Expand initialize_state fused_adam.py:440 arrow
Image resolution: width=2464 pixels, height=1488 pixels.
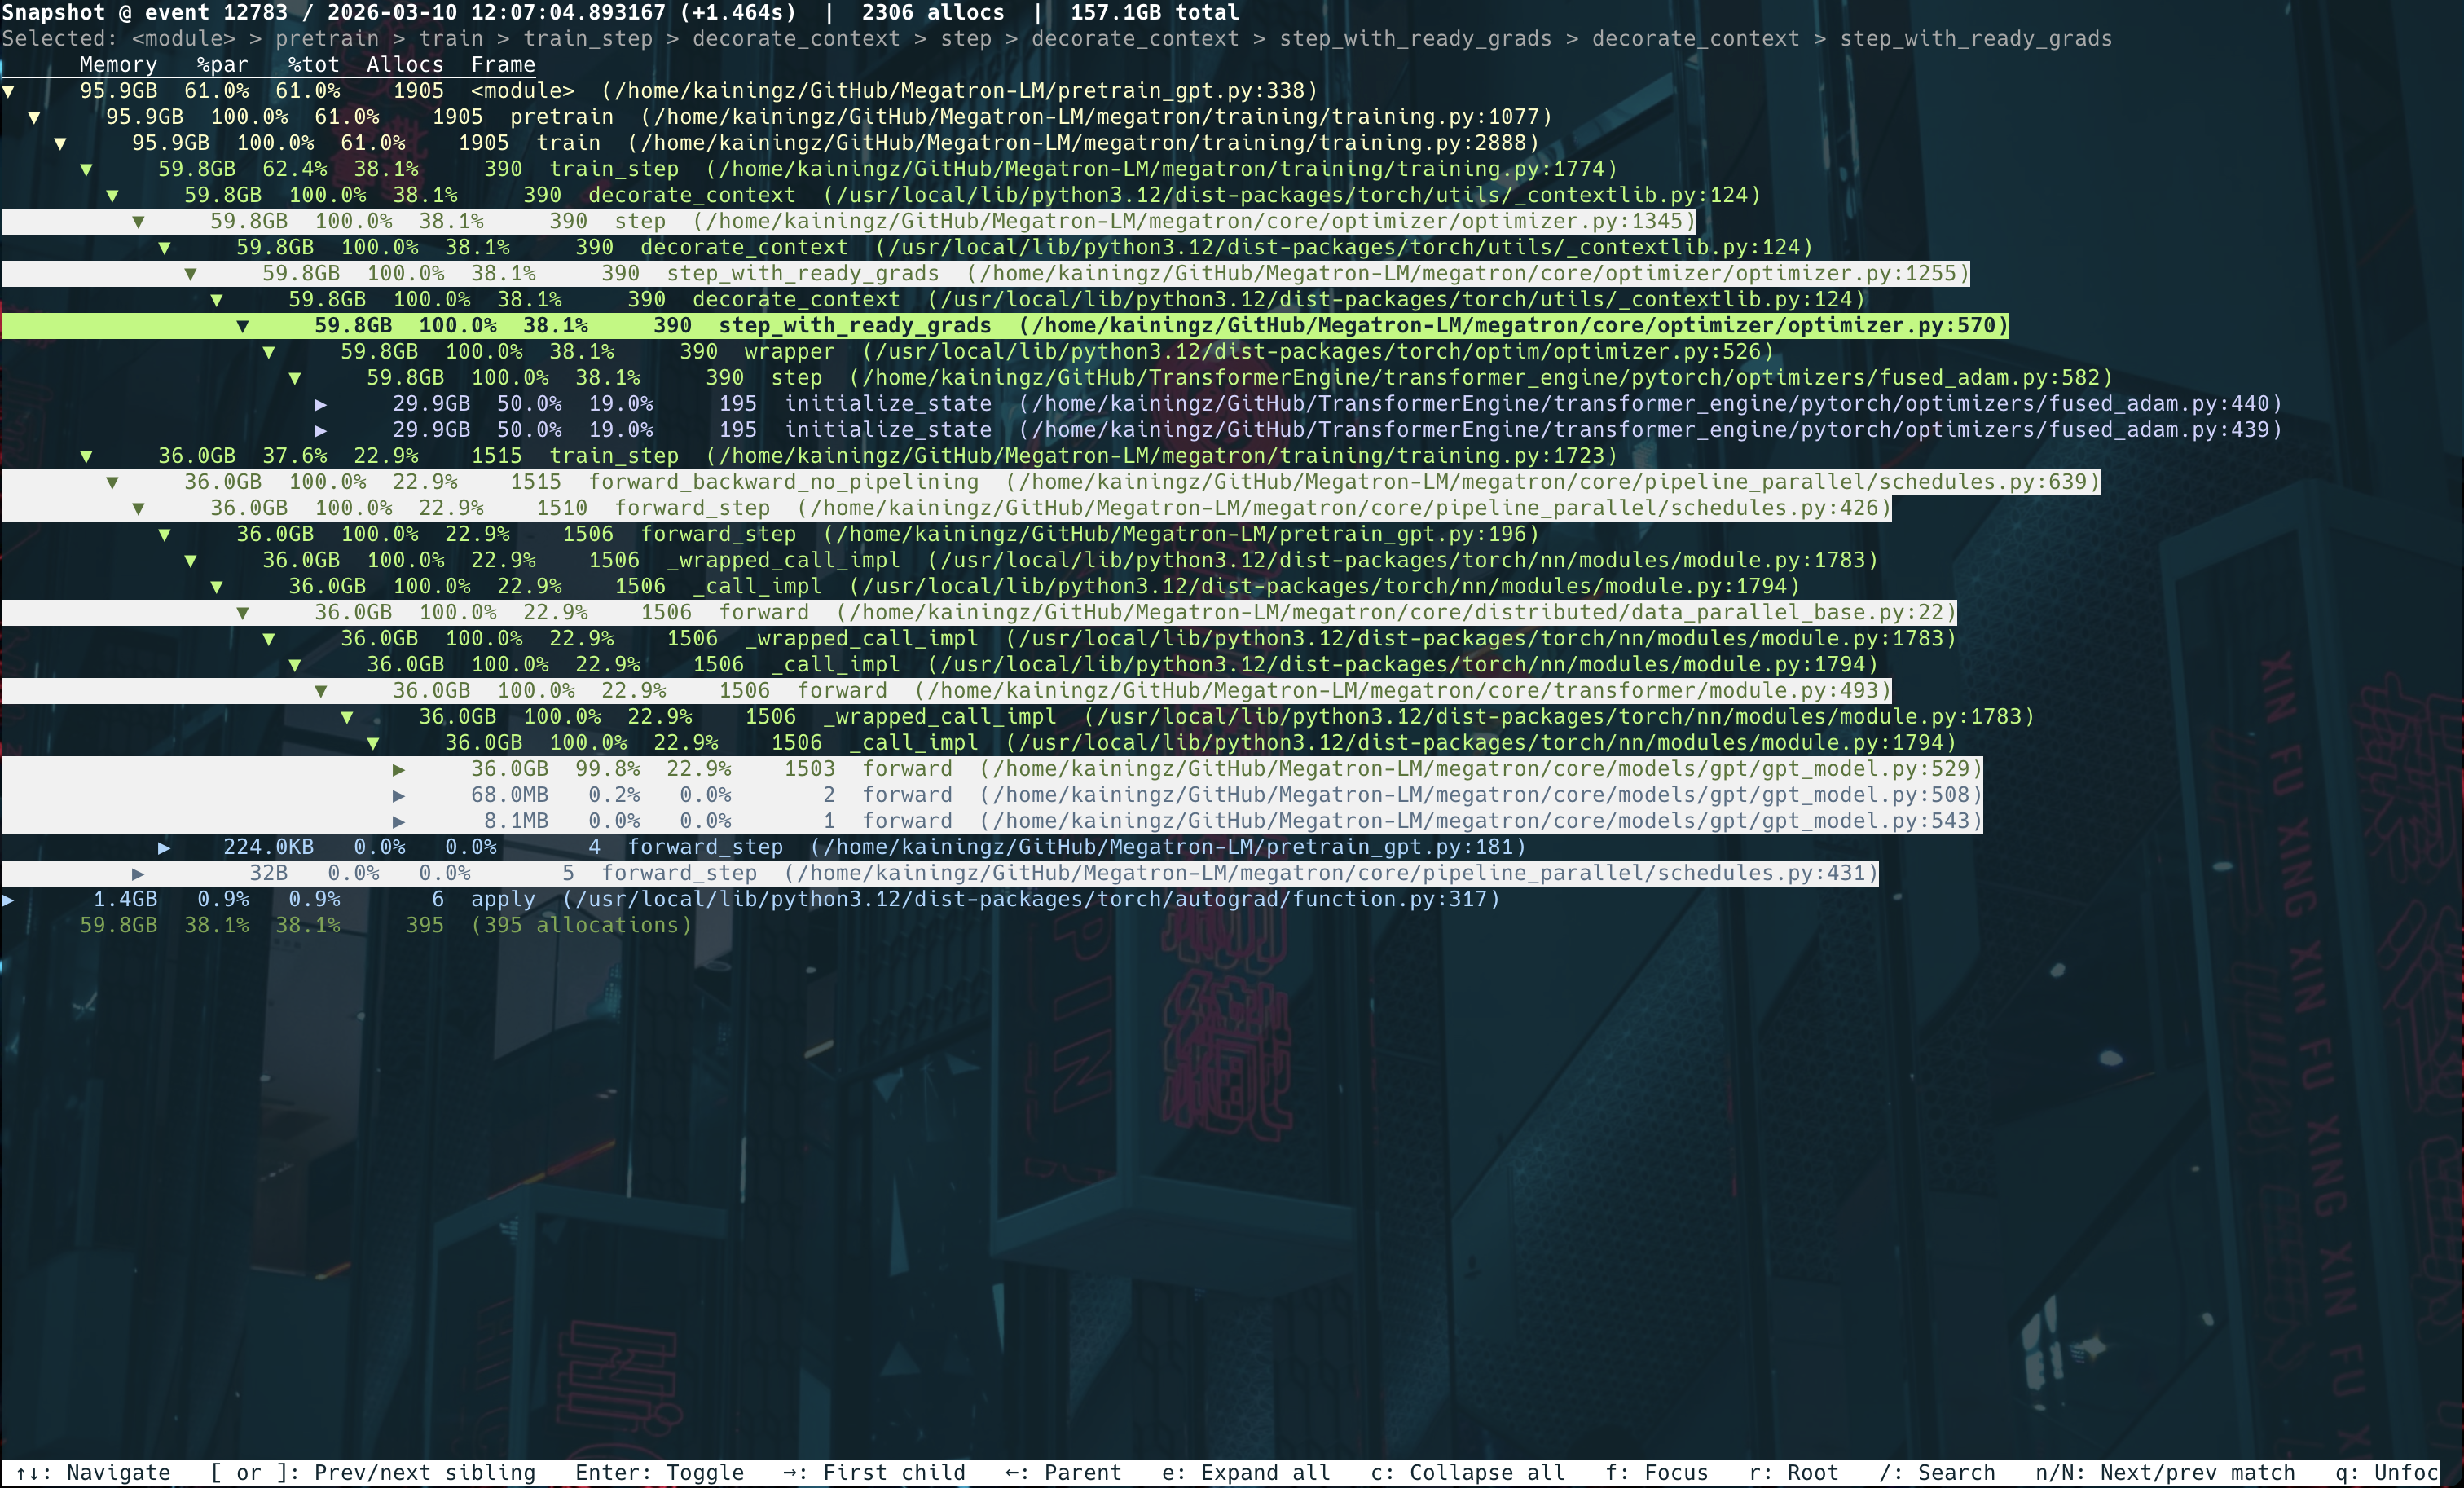tap(320, 404)
